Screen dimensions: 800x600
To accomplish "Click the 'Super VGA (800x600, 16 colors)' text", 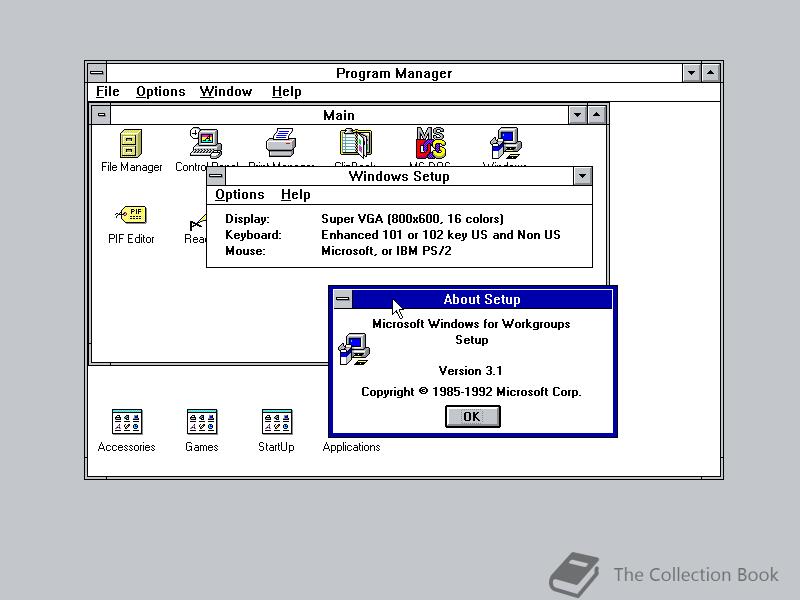I will point(412,219).
